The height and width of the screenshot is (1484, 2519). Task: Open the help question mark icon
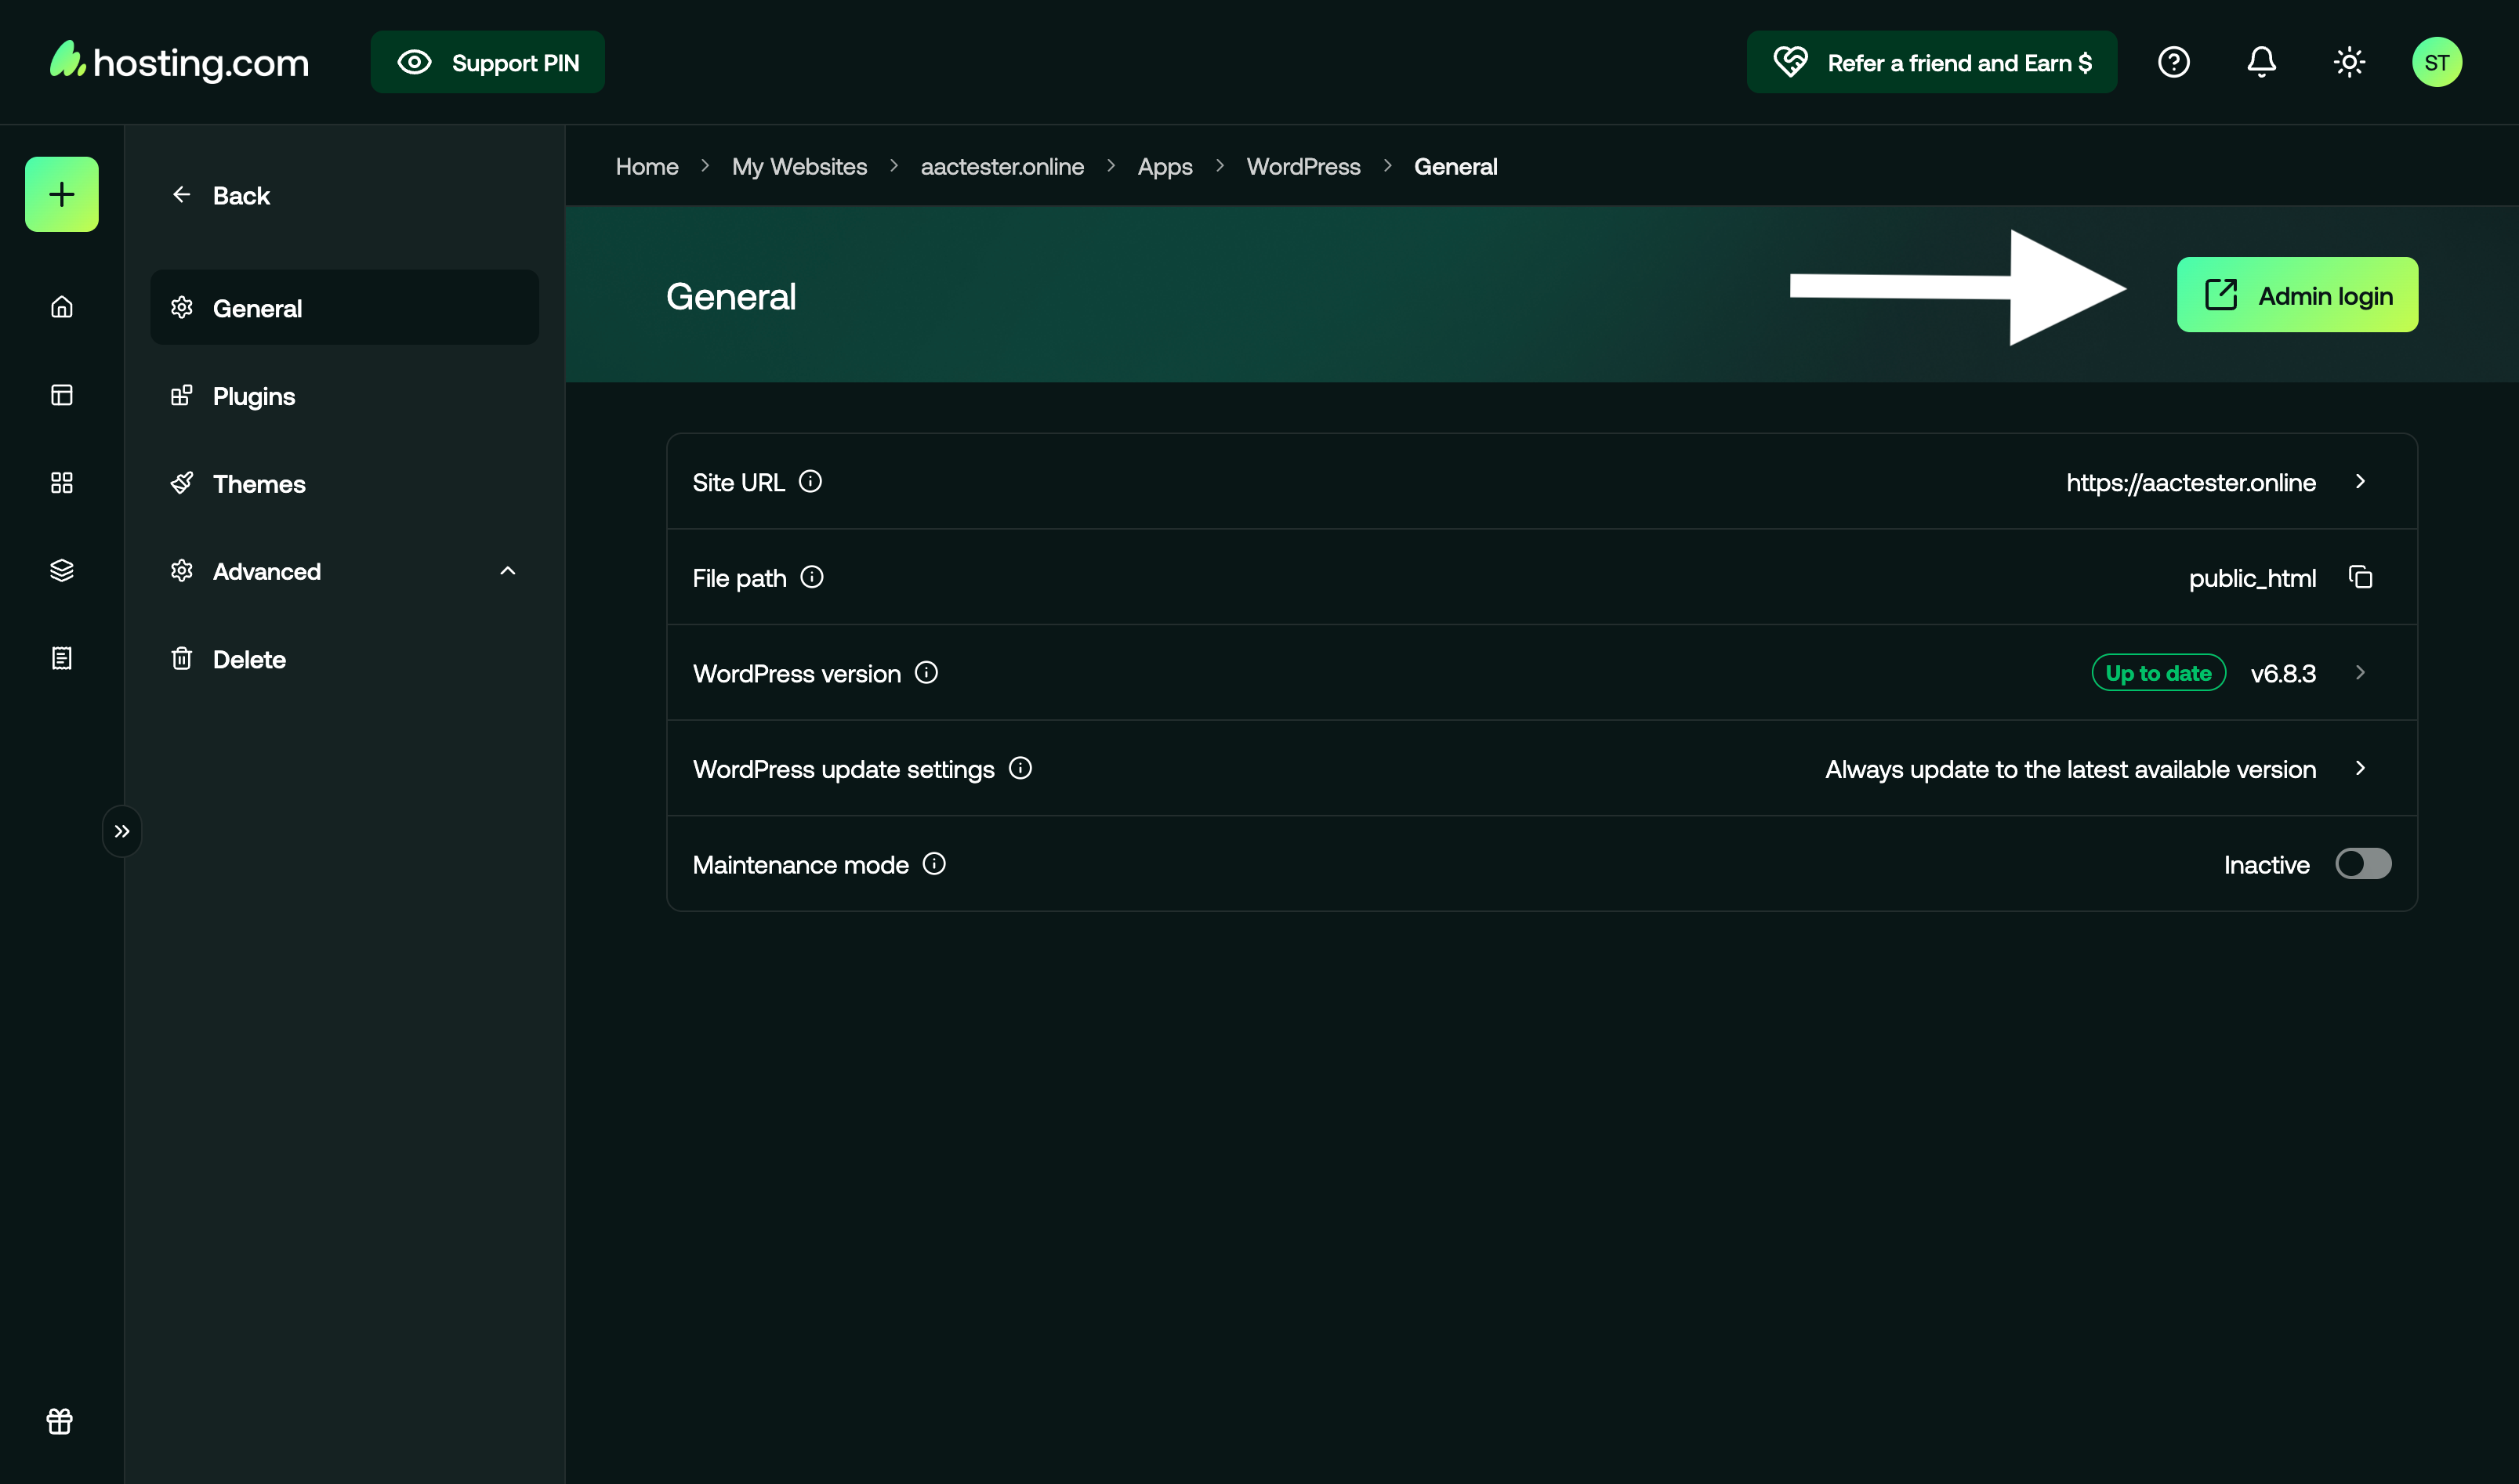(2173, 62)
